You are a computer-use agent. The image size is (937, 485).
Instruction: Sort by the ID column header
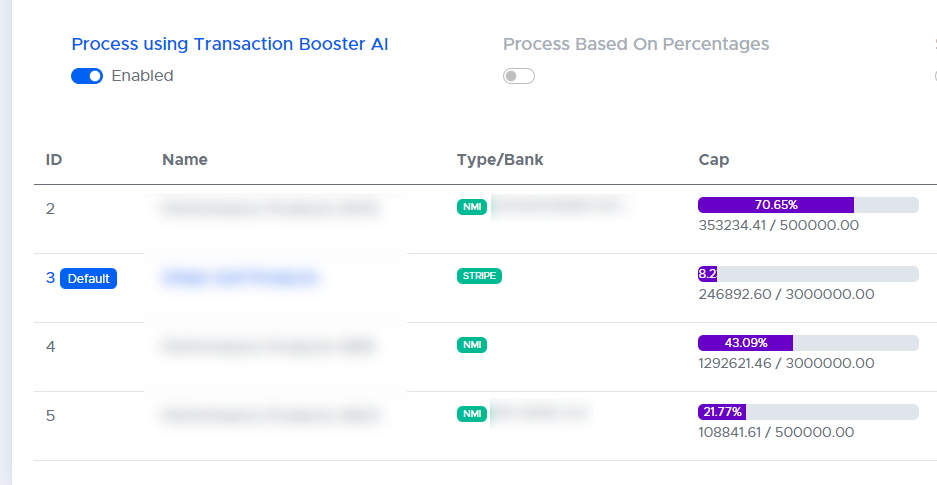point(54,160)
